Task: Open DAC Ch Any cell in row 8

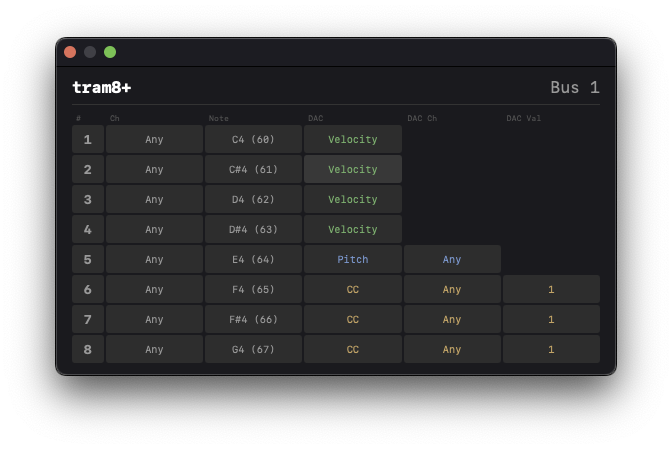Action: click(452, 349)
